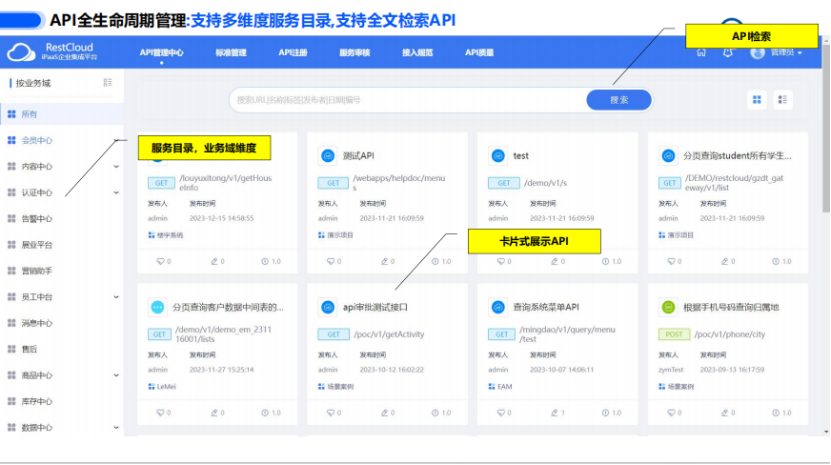The image size is (831, 465).
Task: Click the RestCloud cloud logo
Action: (19, 52)
